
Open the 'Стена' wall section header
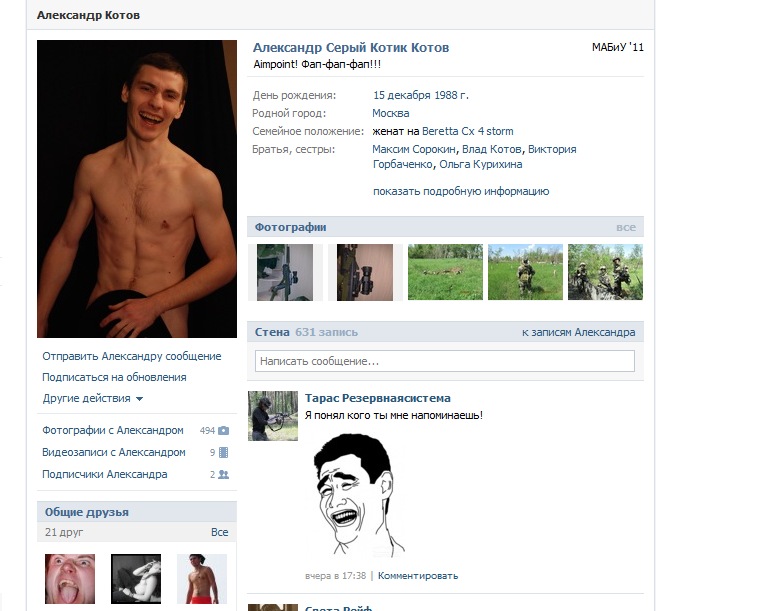(x=272, y=332)
